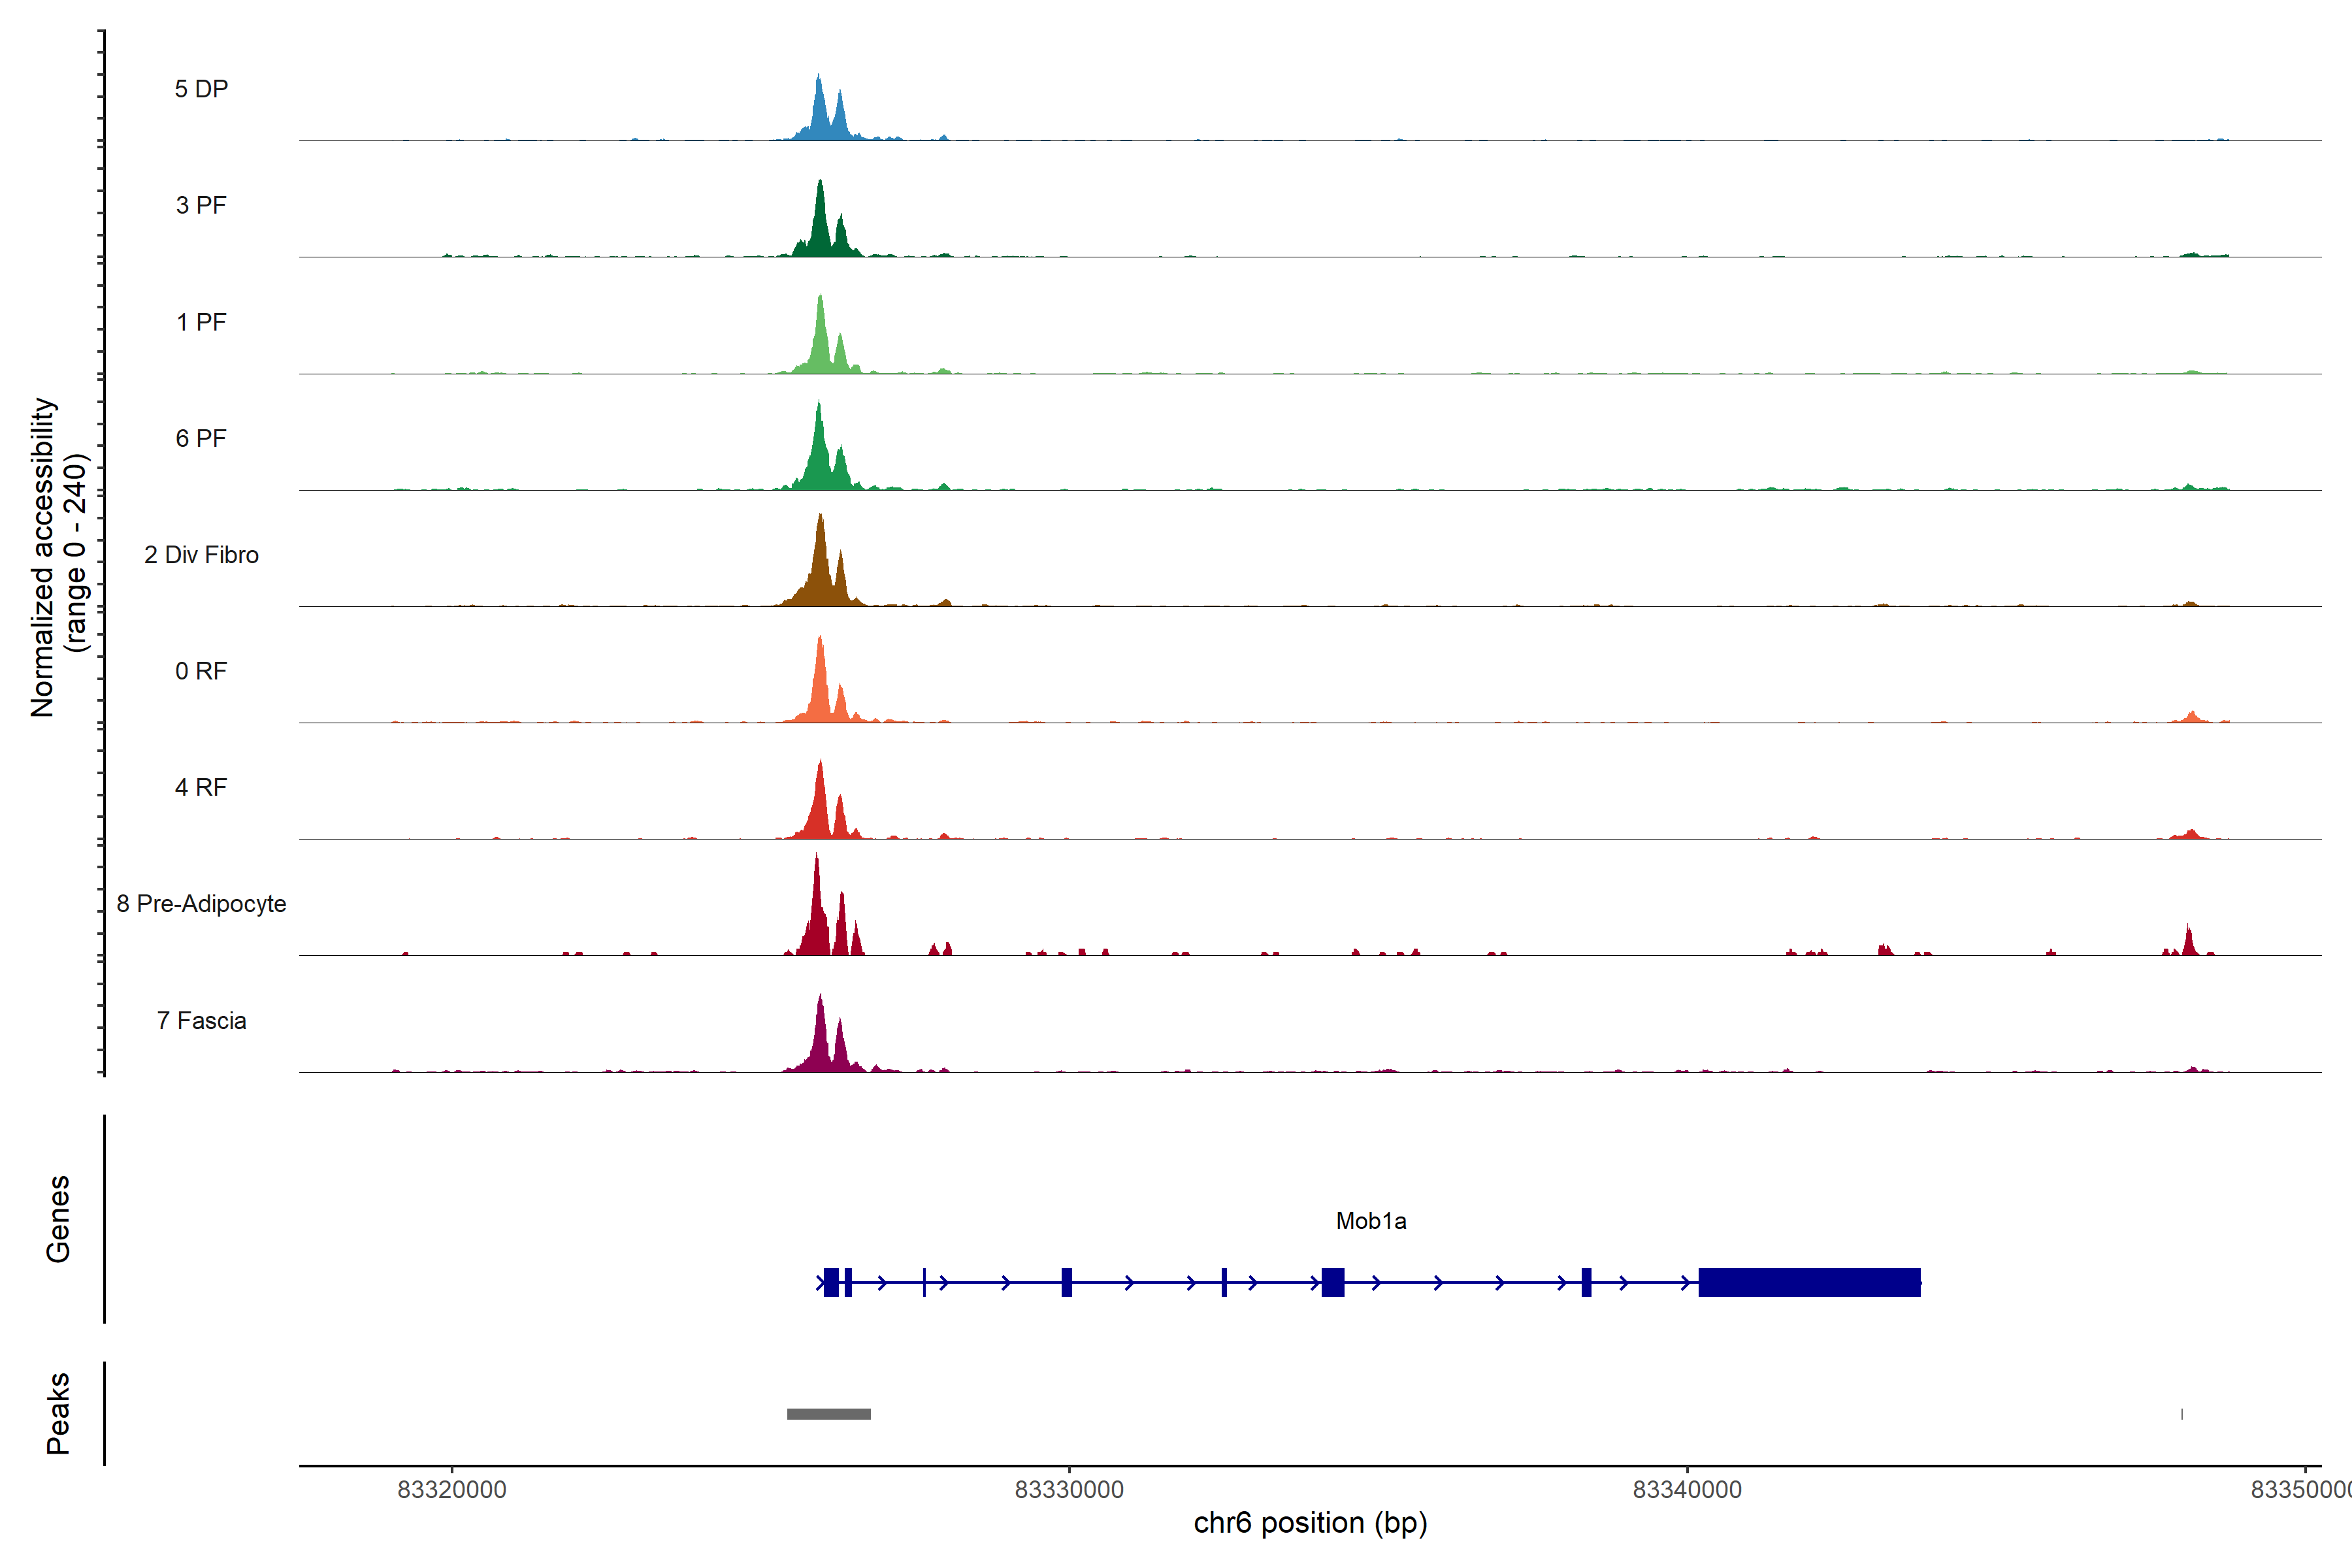Click the Peaks track label
This screenshot has height=1568, width=2352.
[58, 1413]
